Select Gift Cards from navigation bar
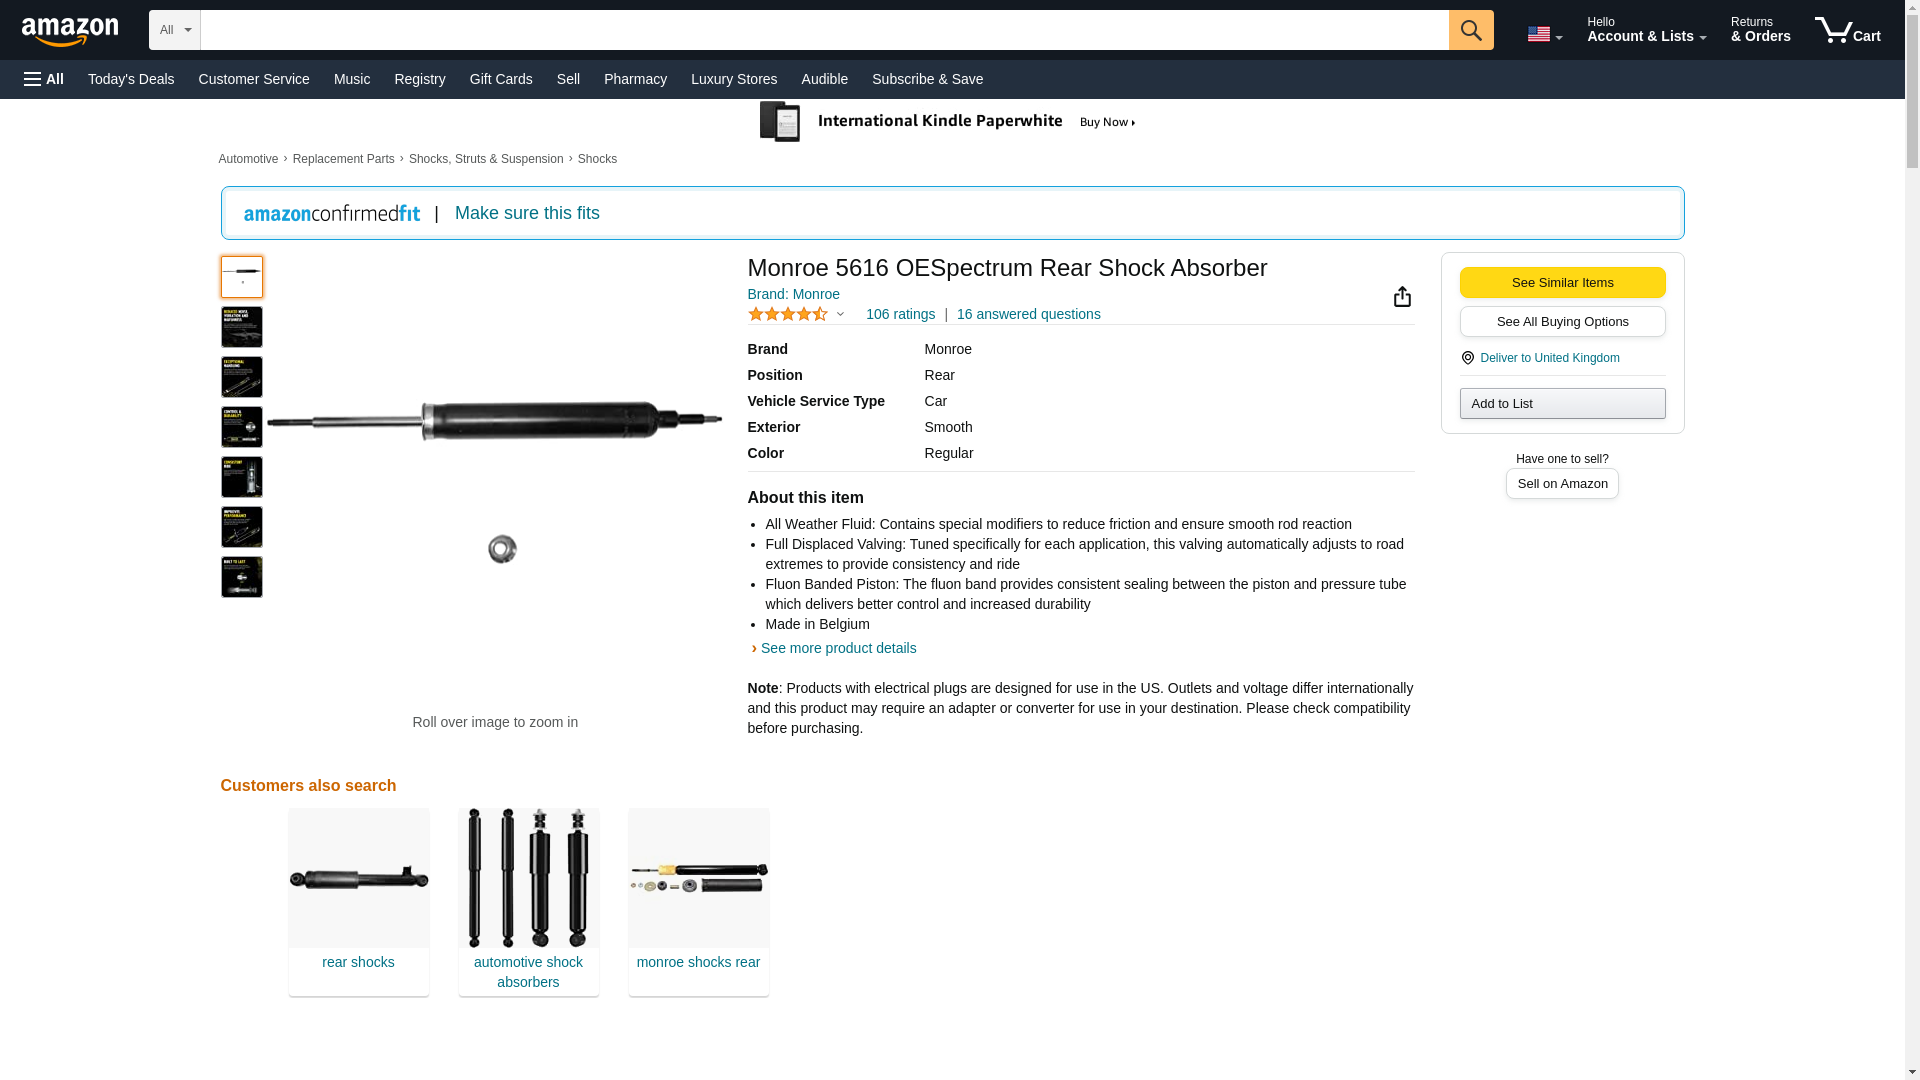 pyautogui.click(x=501, y=79)
